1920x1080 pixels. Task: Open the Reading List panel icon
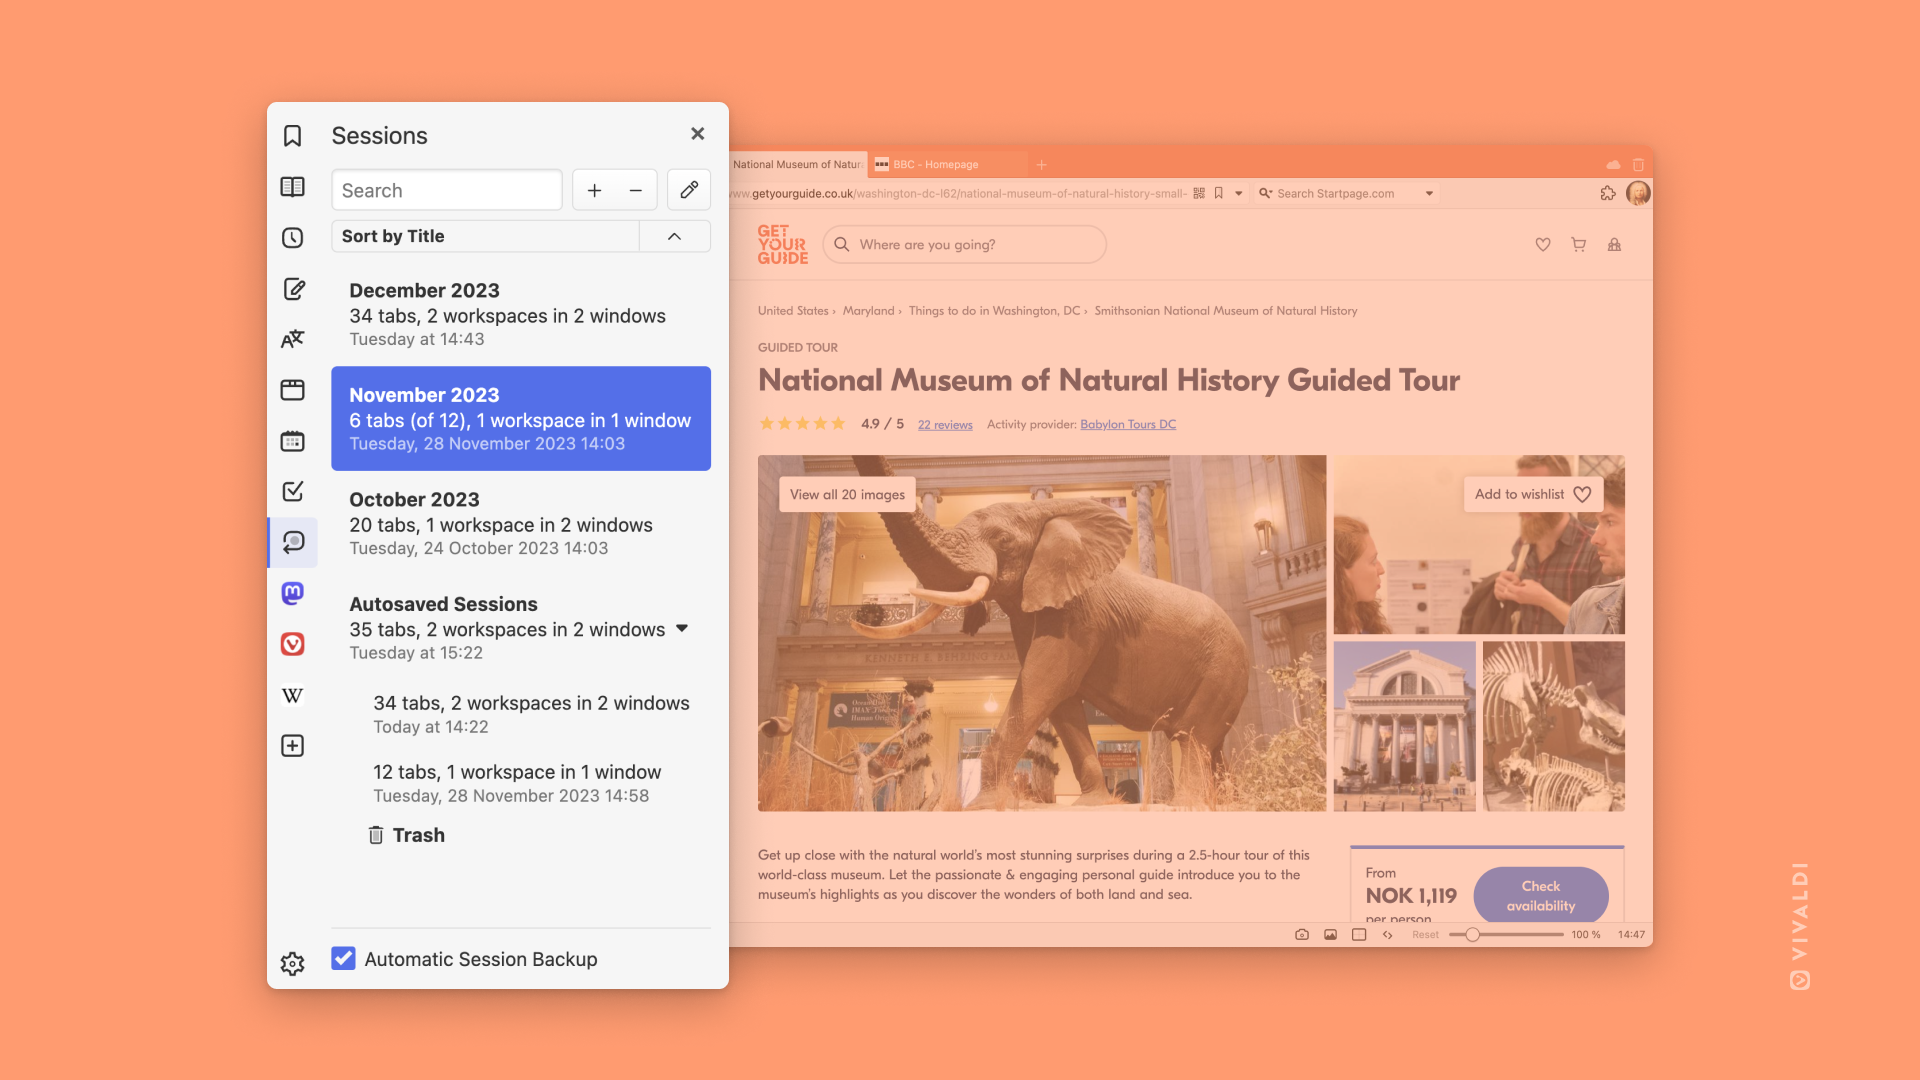tap(293, 186)
